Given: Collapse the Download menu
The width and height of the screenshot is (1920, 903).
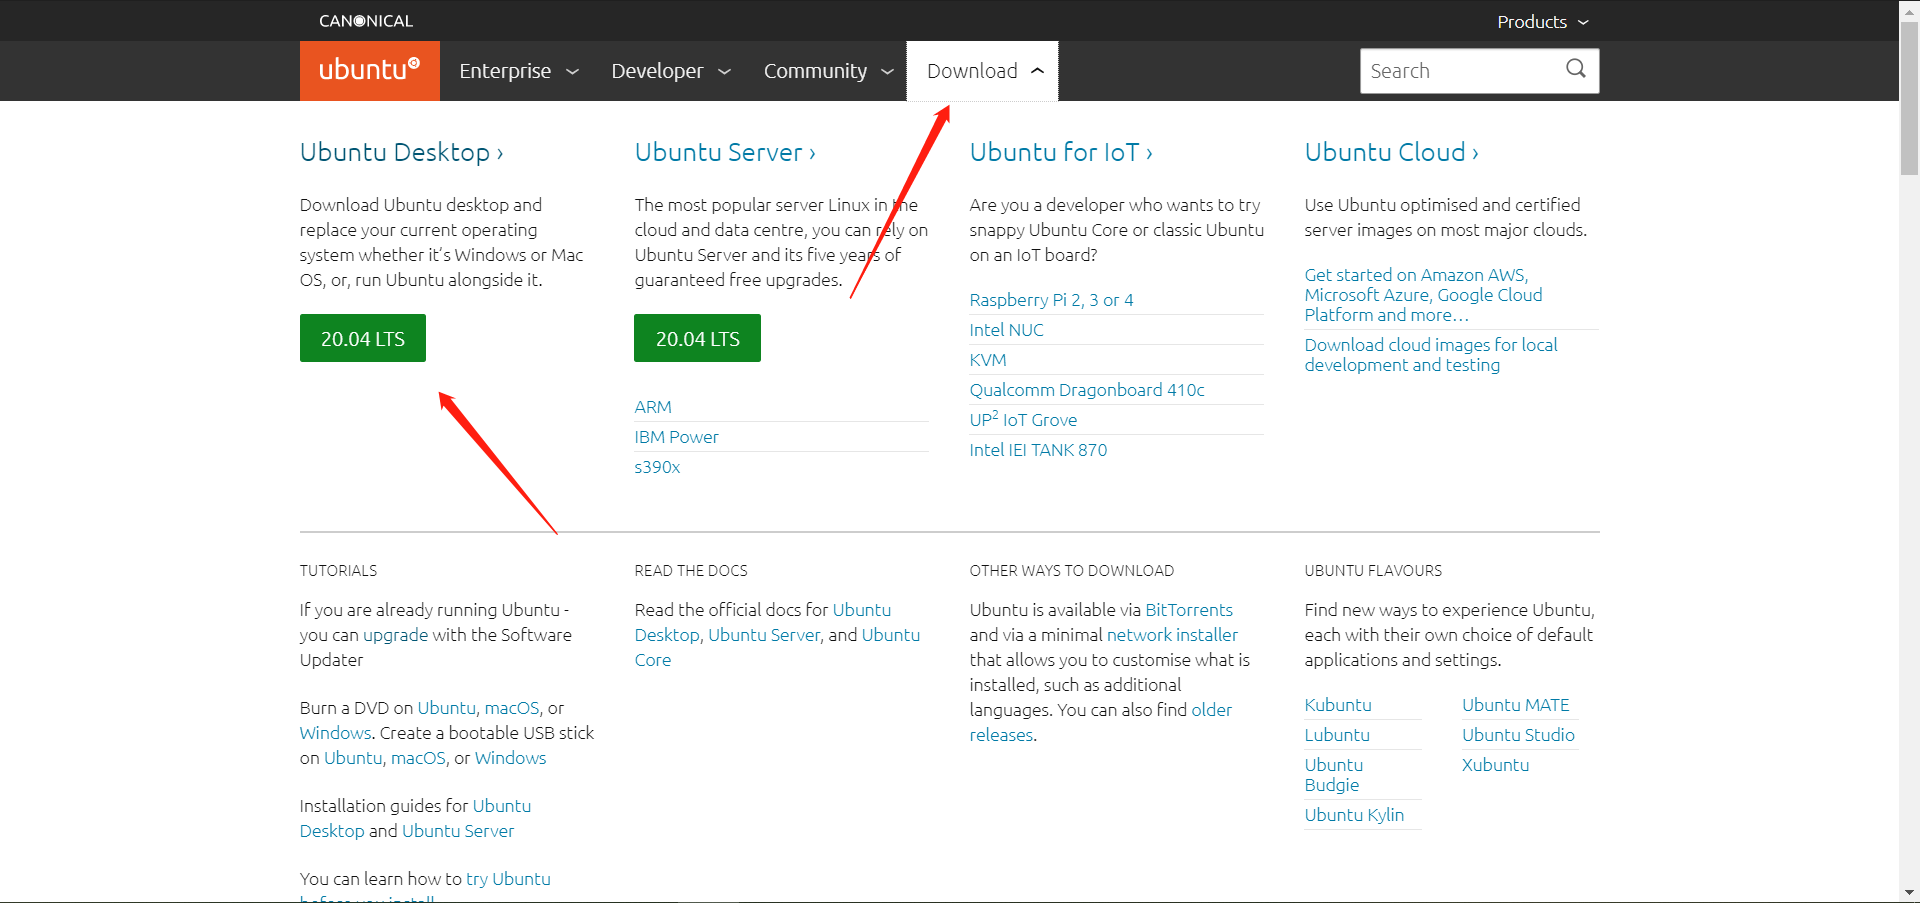Looking at the screenshot, I should click(x=983, y=71).
